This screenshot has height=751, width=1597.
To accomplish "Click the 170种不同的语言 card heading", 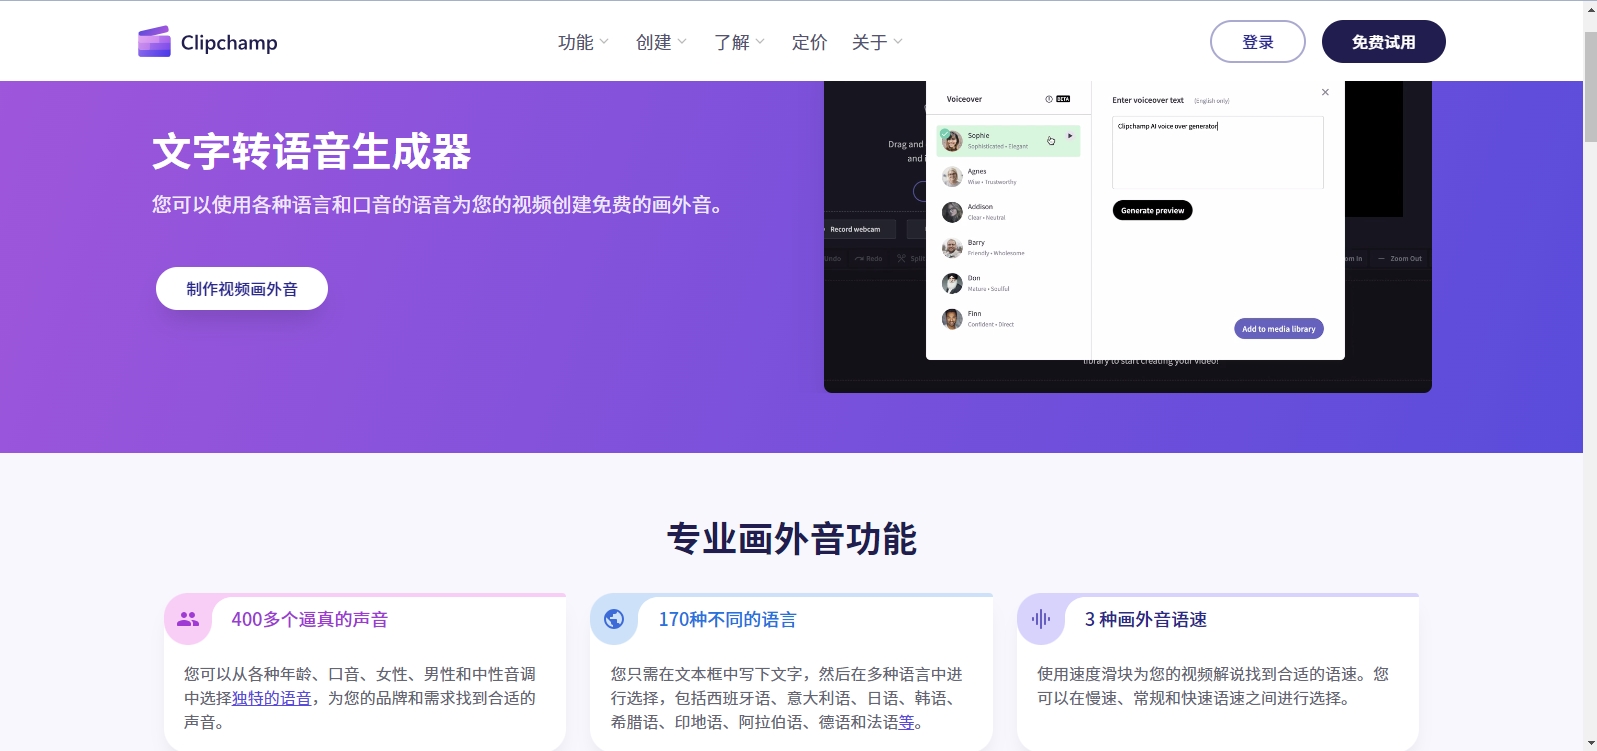I will pos(727,619).
